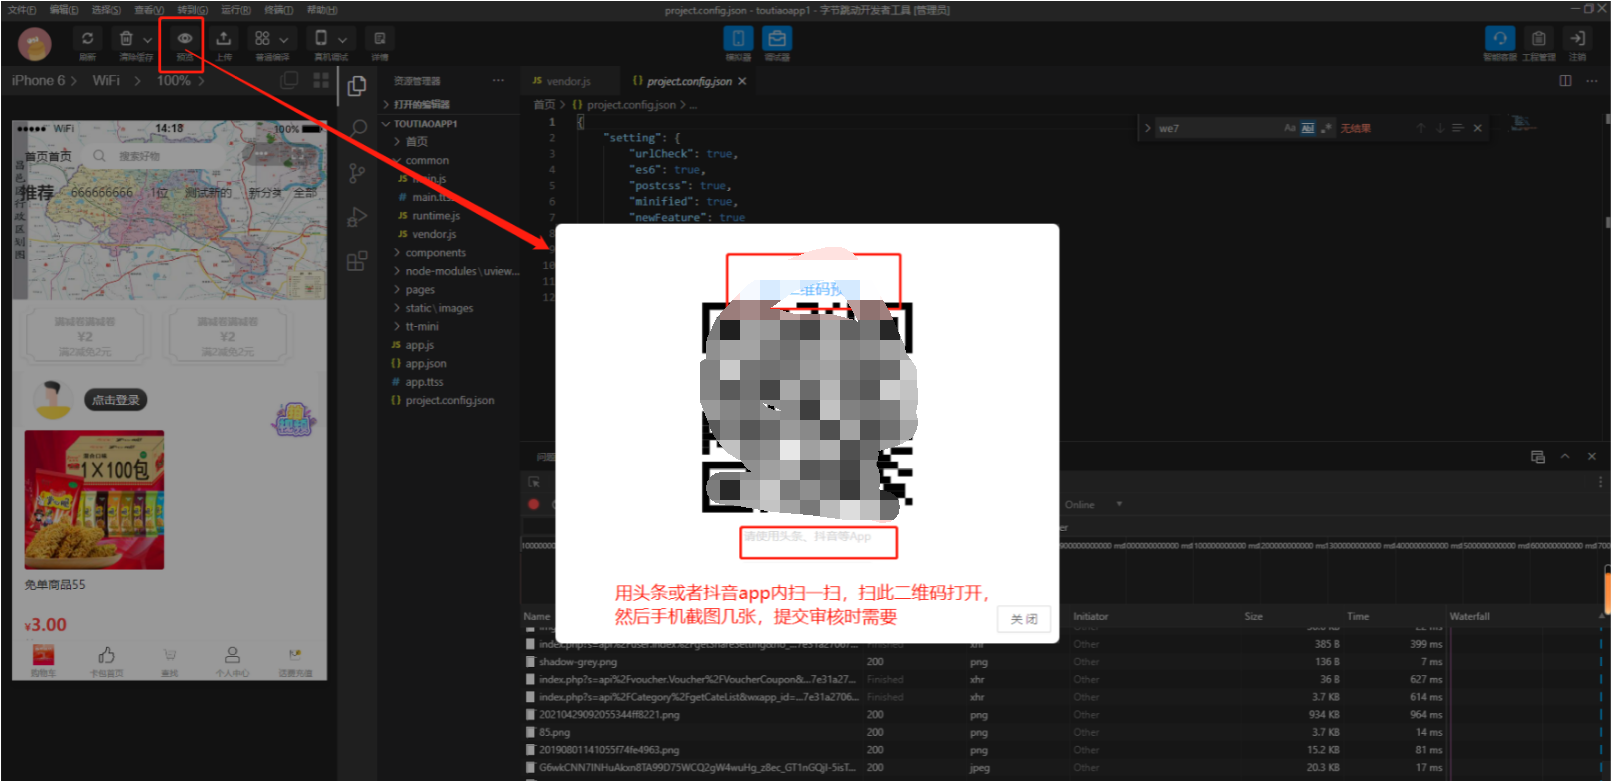Screen dimensions: 1611x781
Task: Open the 编辑(E) menu
Action: tap(64, 9)
